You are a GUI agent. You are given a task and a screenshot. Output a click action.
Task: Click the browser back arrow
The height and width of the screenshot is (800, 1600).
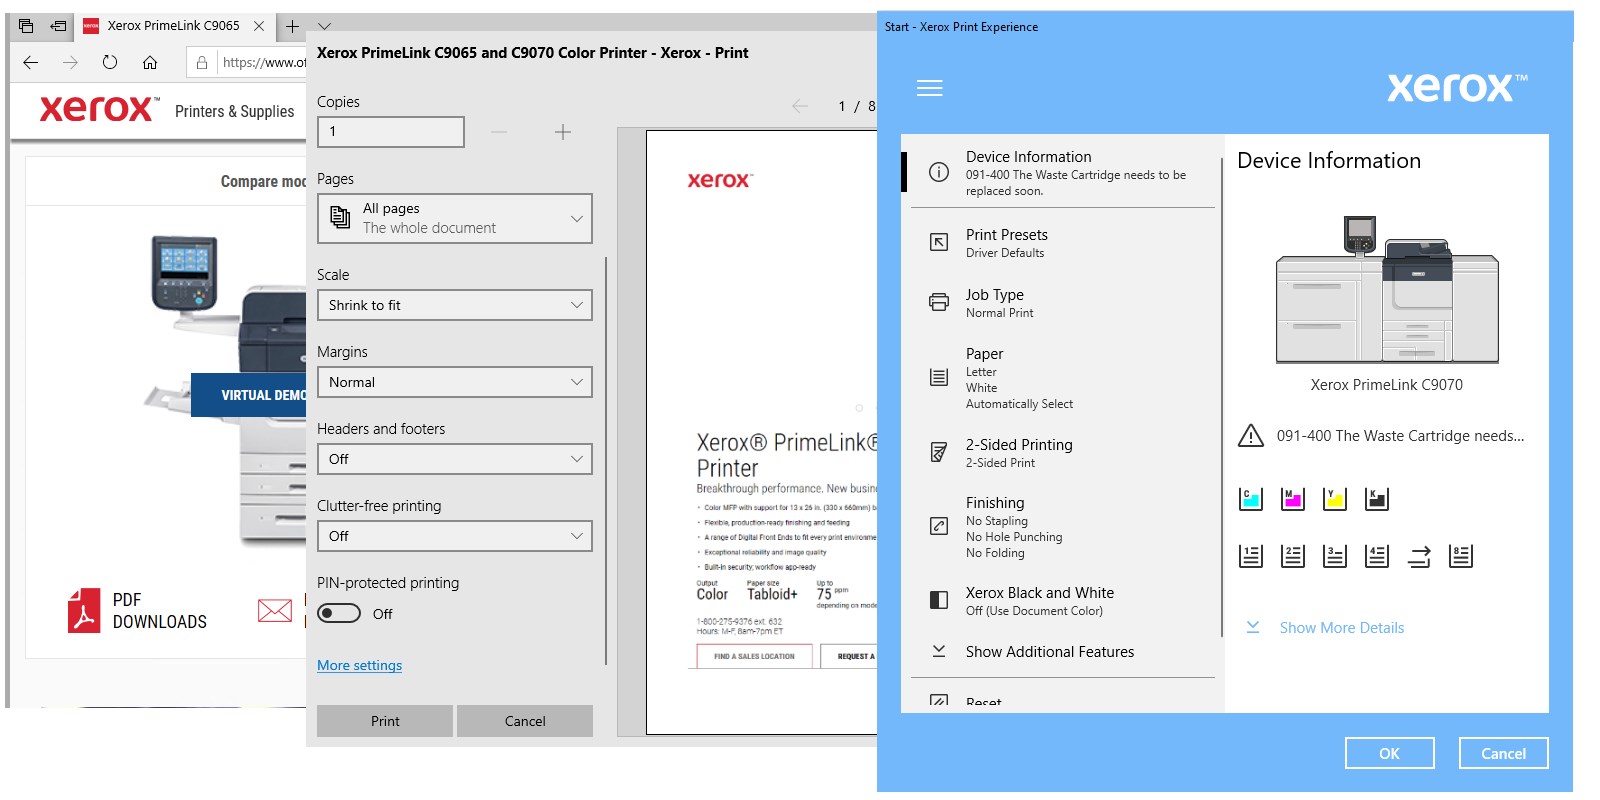click(x=31, y=62)
